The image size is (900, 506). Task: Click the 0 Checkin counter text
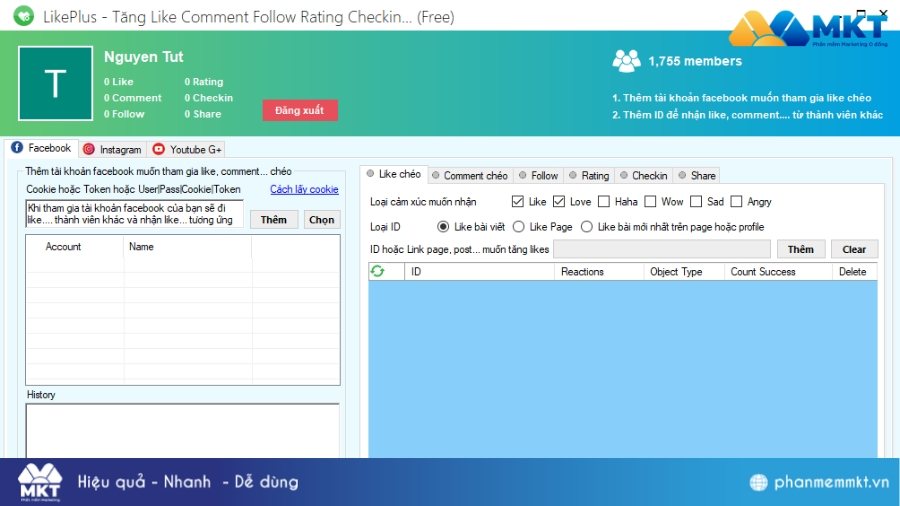click(208, 98)
